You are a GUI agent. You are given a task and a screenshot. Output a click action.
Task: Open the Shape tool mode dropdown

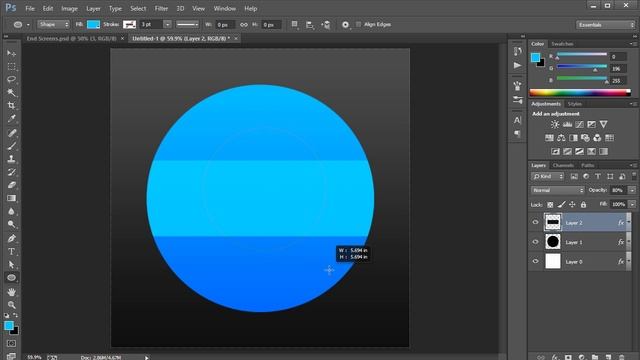pyautogui.click(x=53, y=24)
